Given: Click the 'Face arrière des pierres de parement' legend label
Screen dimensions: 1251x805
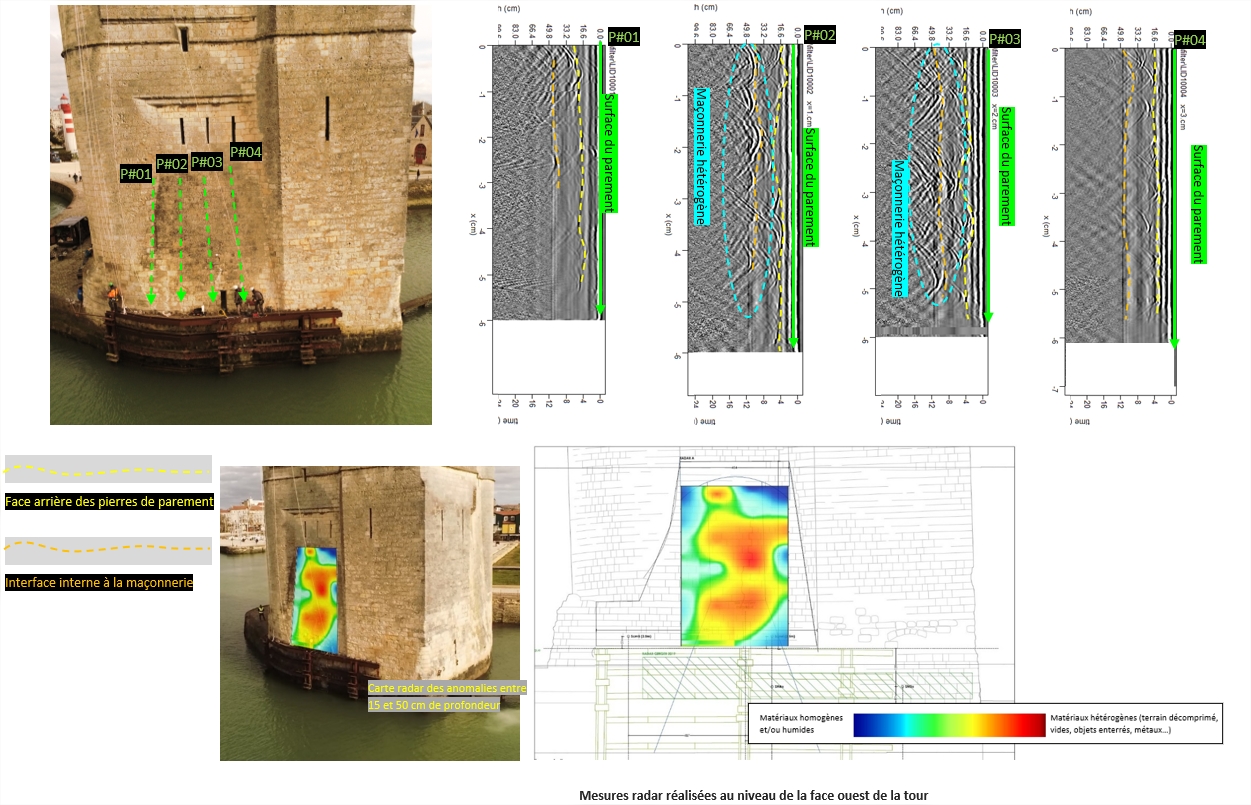Looking at the screenshot, I should [x=109, y=502].
